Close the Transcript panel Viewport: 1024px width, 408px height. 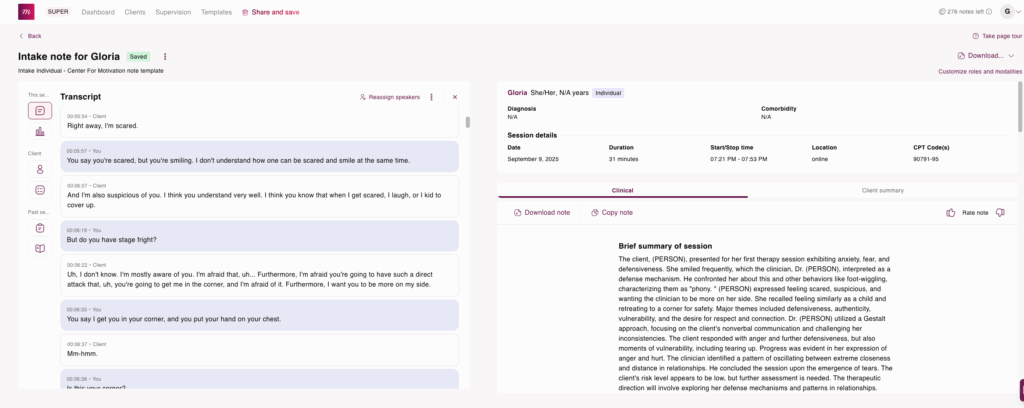point(455,97)
